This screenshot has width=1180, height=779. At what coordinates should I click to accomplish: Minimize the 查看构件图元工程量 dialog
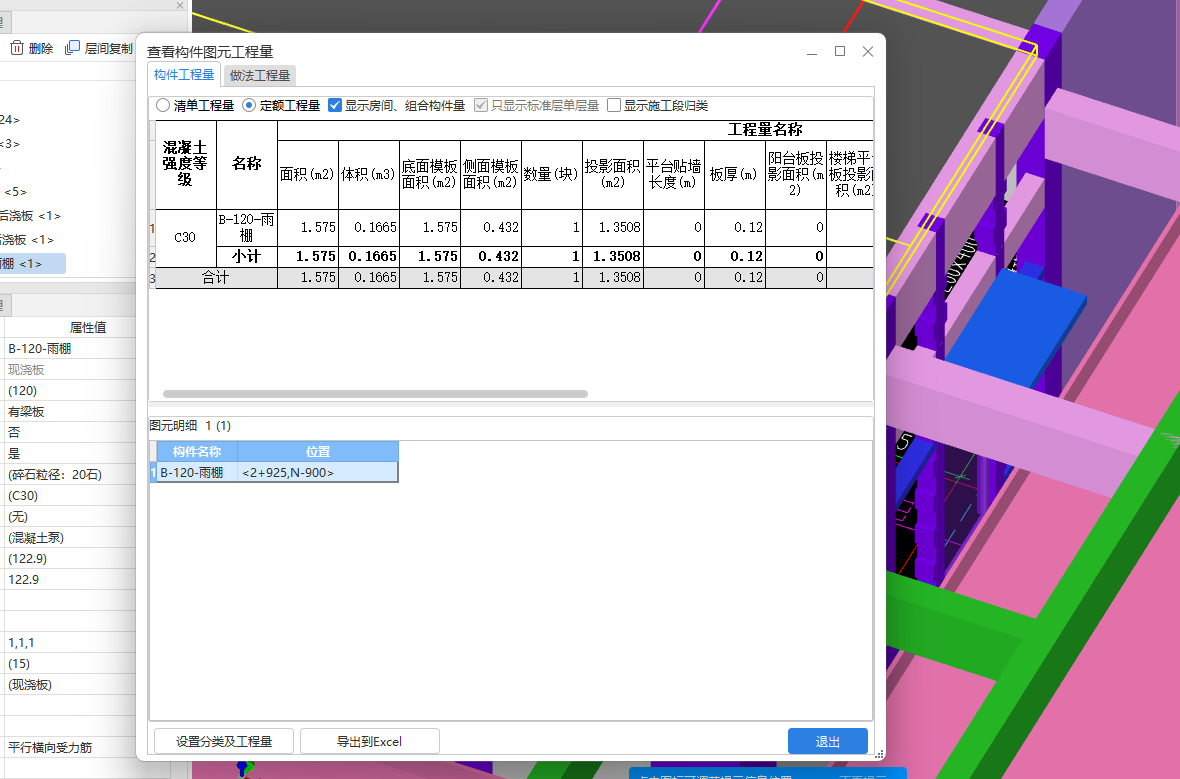tap(812, 52)
